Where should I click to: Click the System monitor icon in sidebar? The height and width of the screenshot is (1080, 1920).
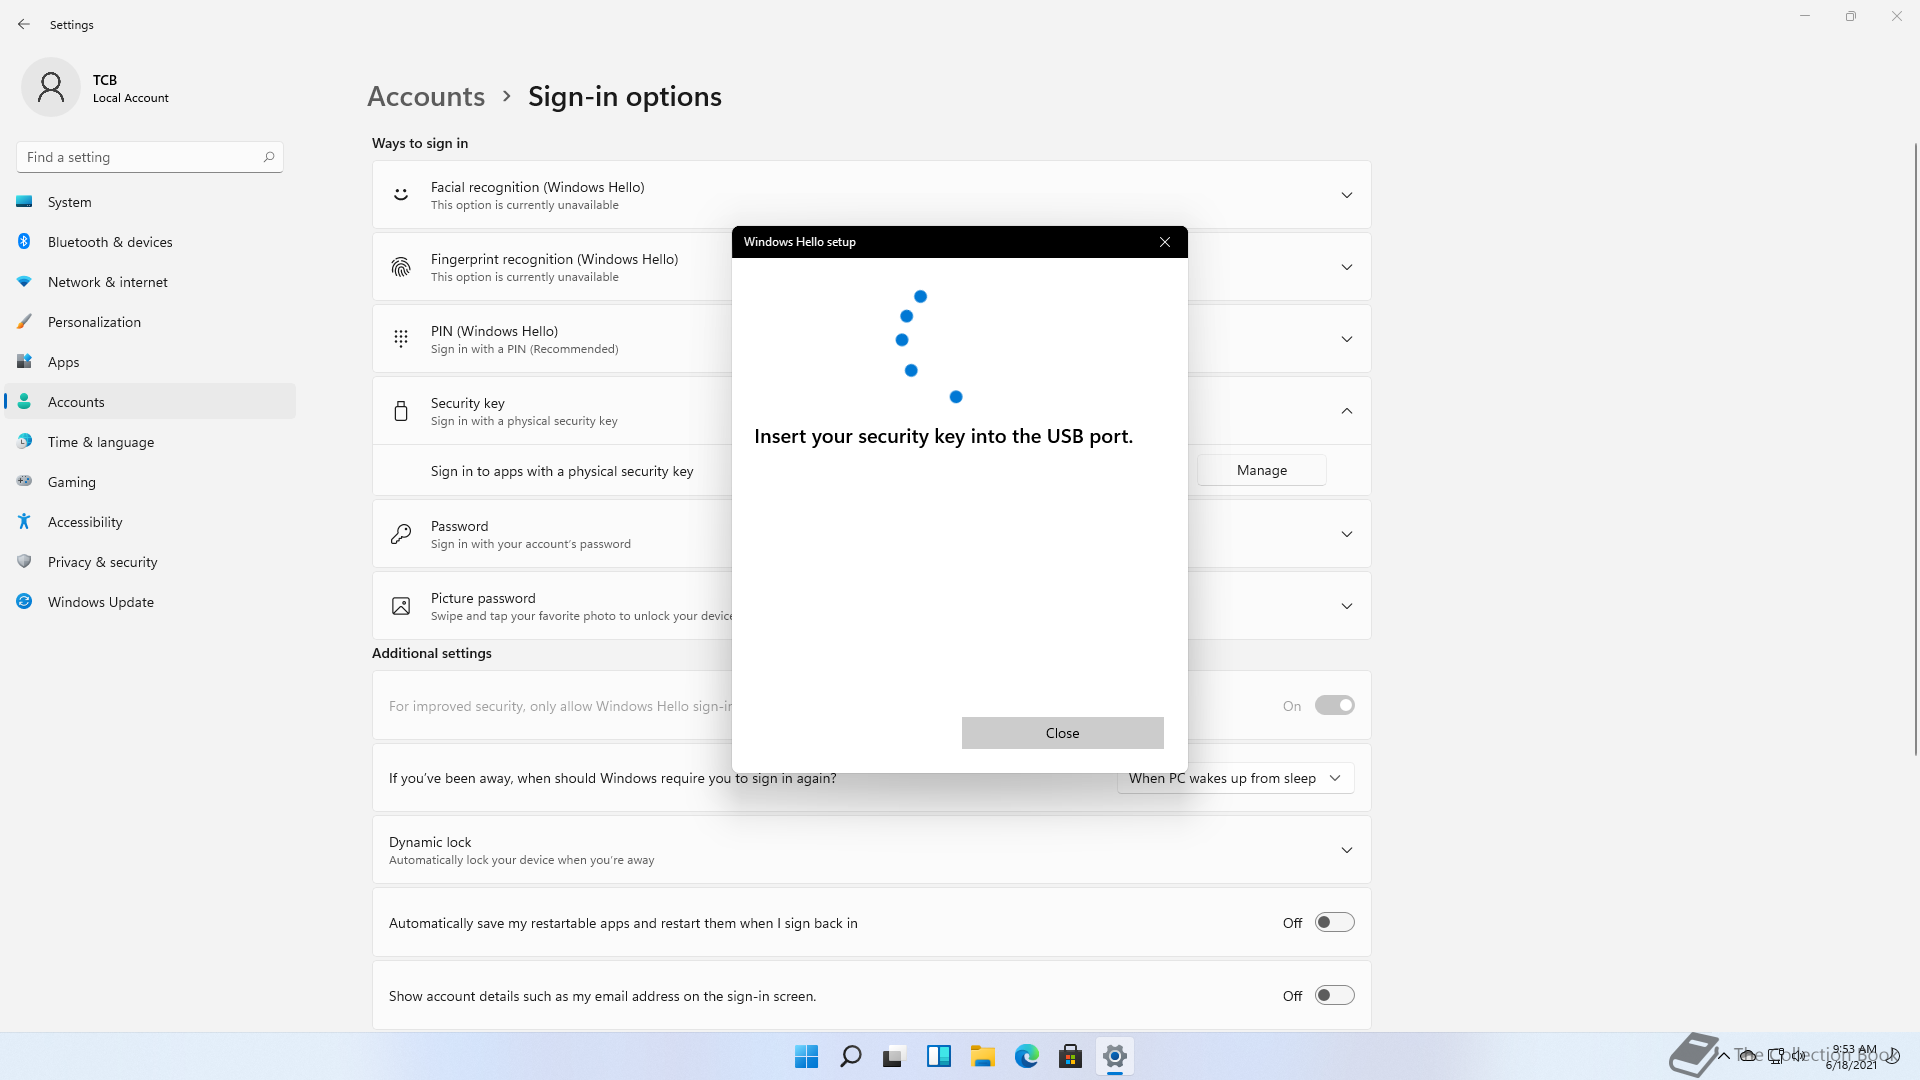coord(24,202)
